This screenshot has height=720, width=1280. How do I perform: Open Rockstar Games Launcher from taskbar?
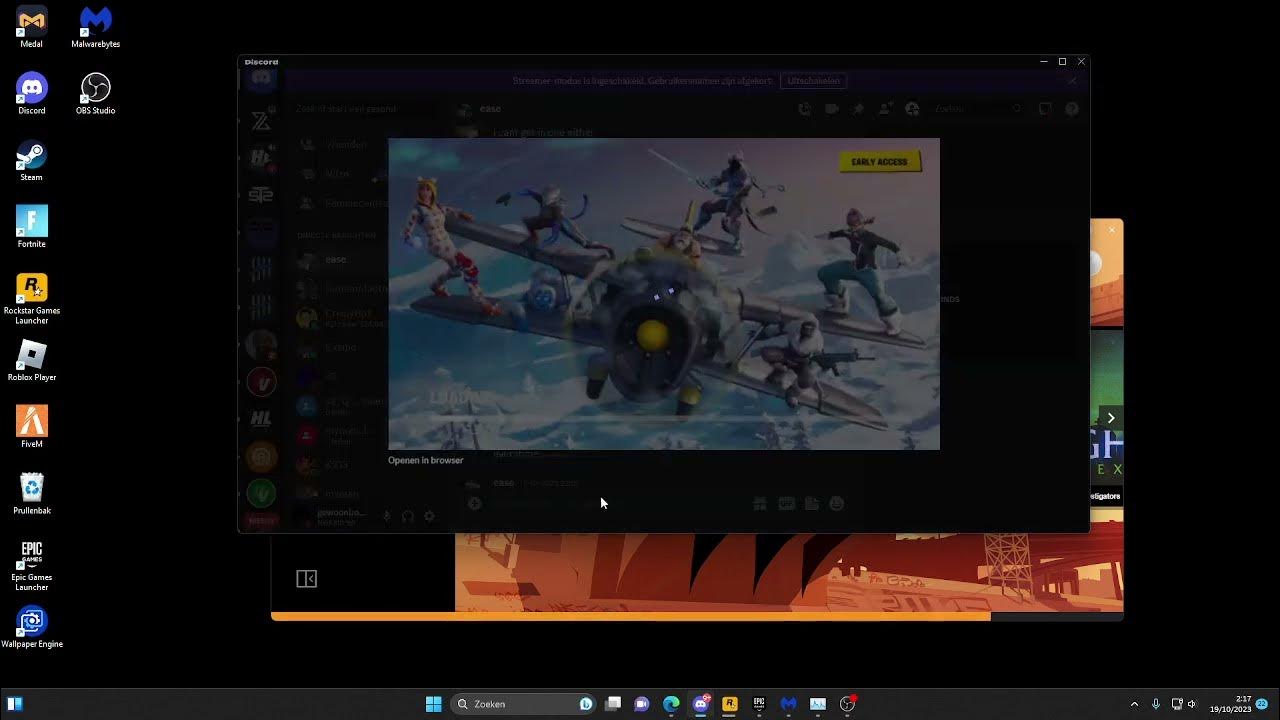click(730, 704)
